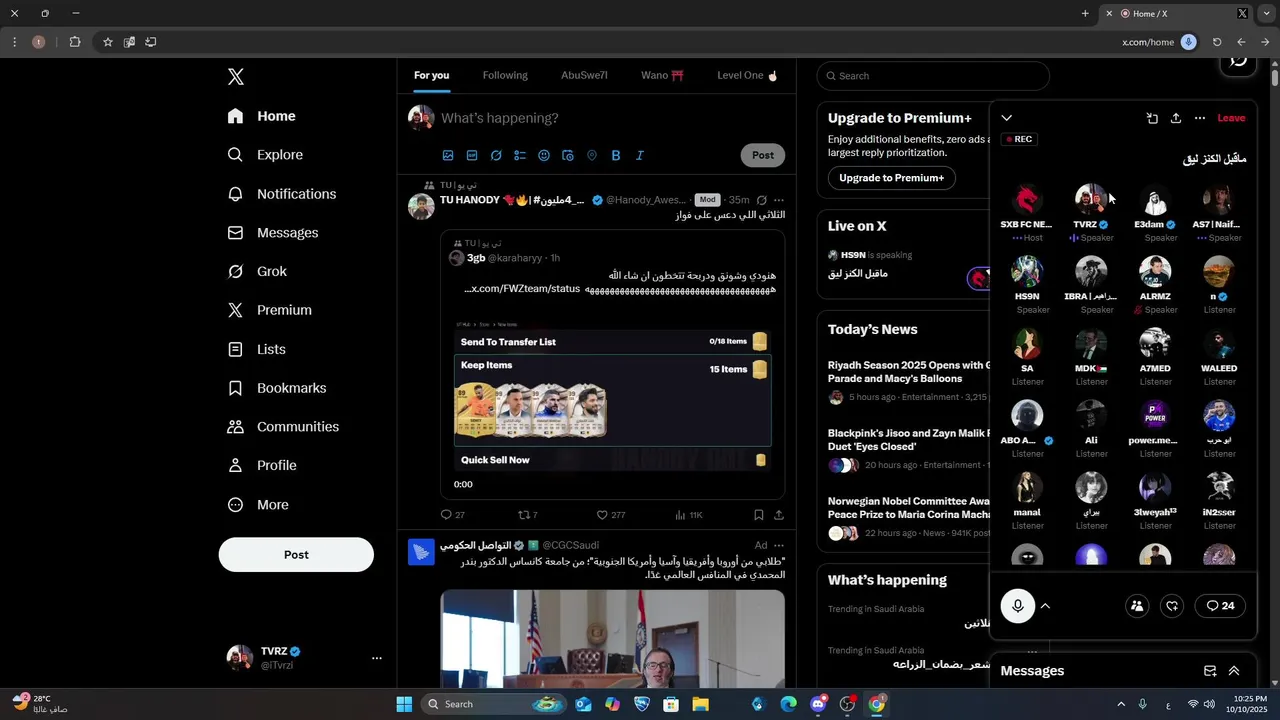Add a poll to the new post

tap(520, 156)
